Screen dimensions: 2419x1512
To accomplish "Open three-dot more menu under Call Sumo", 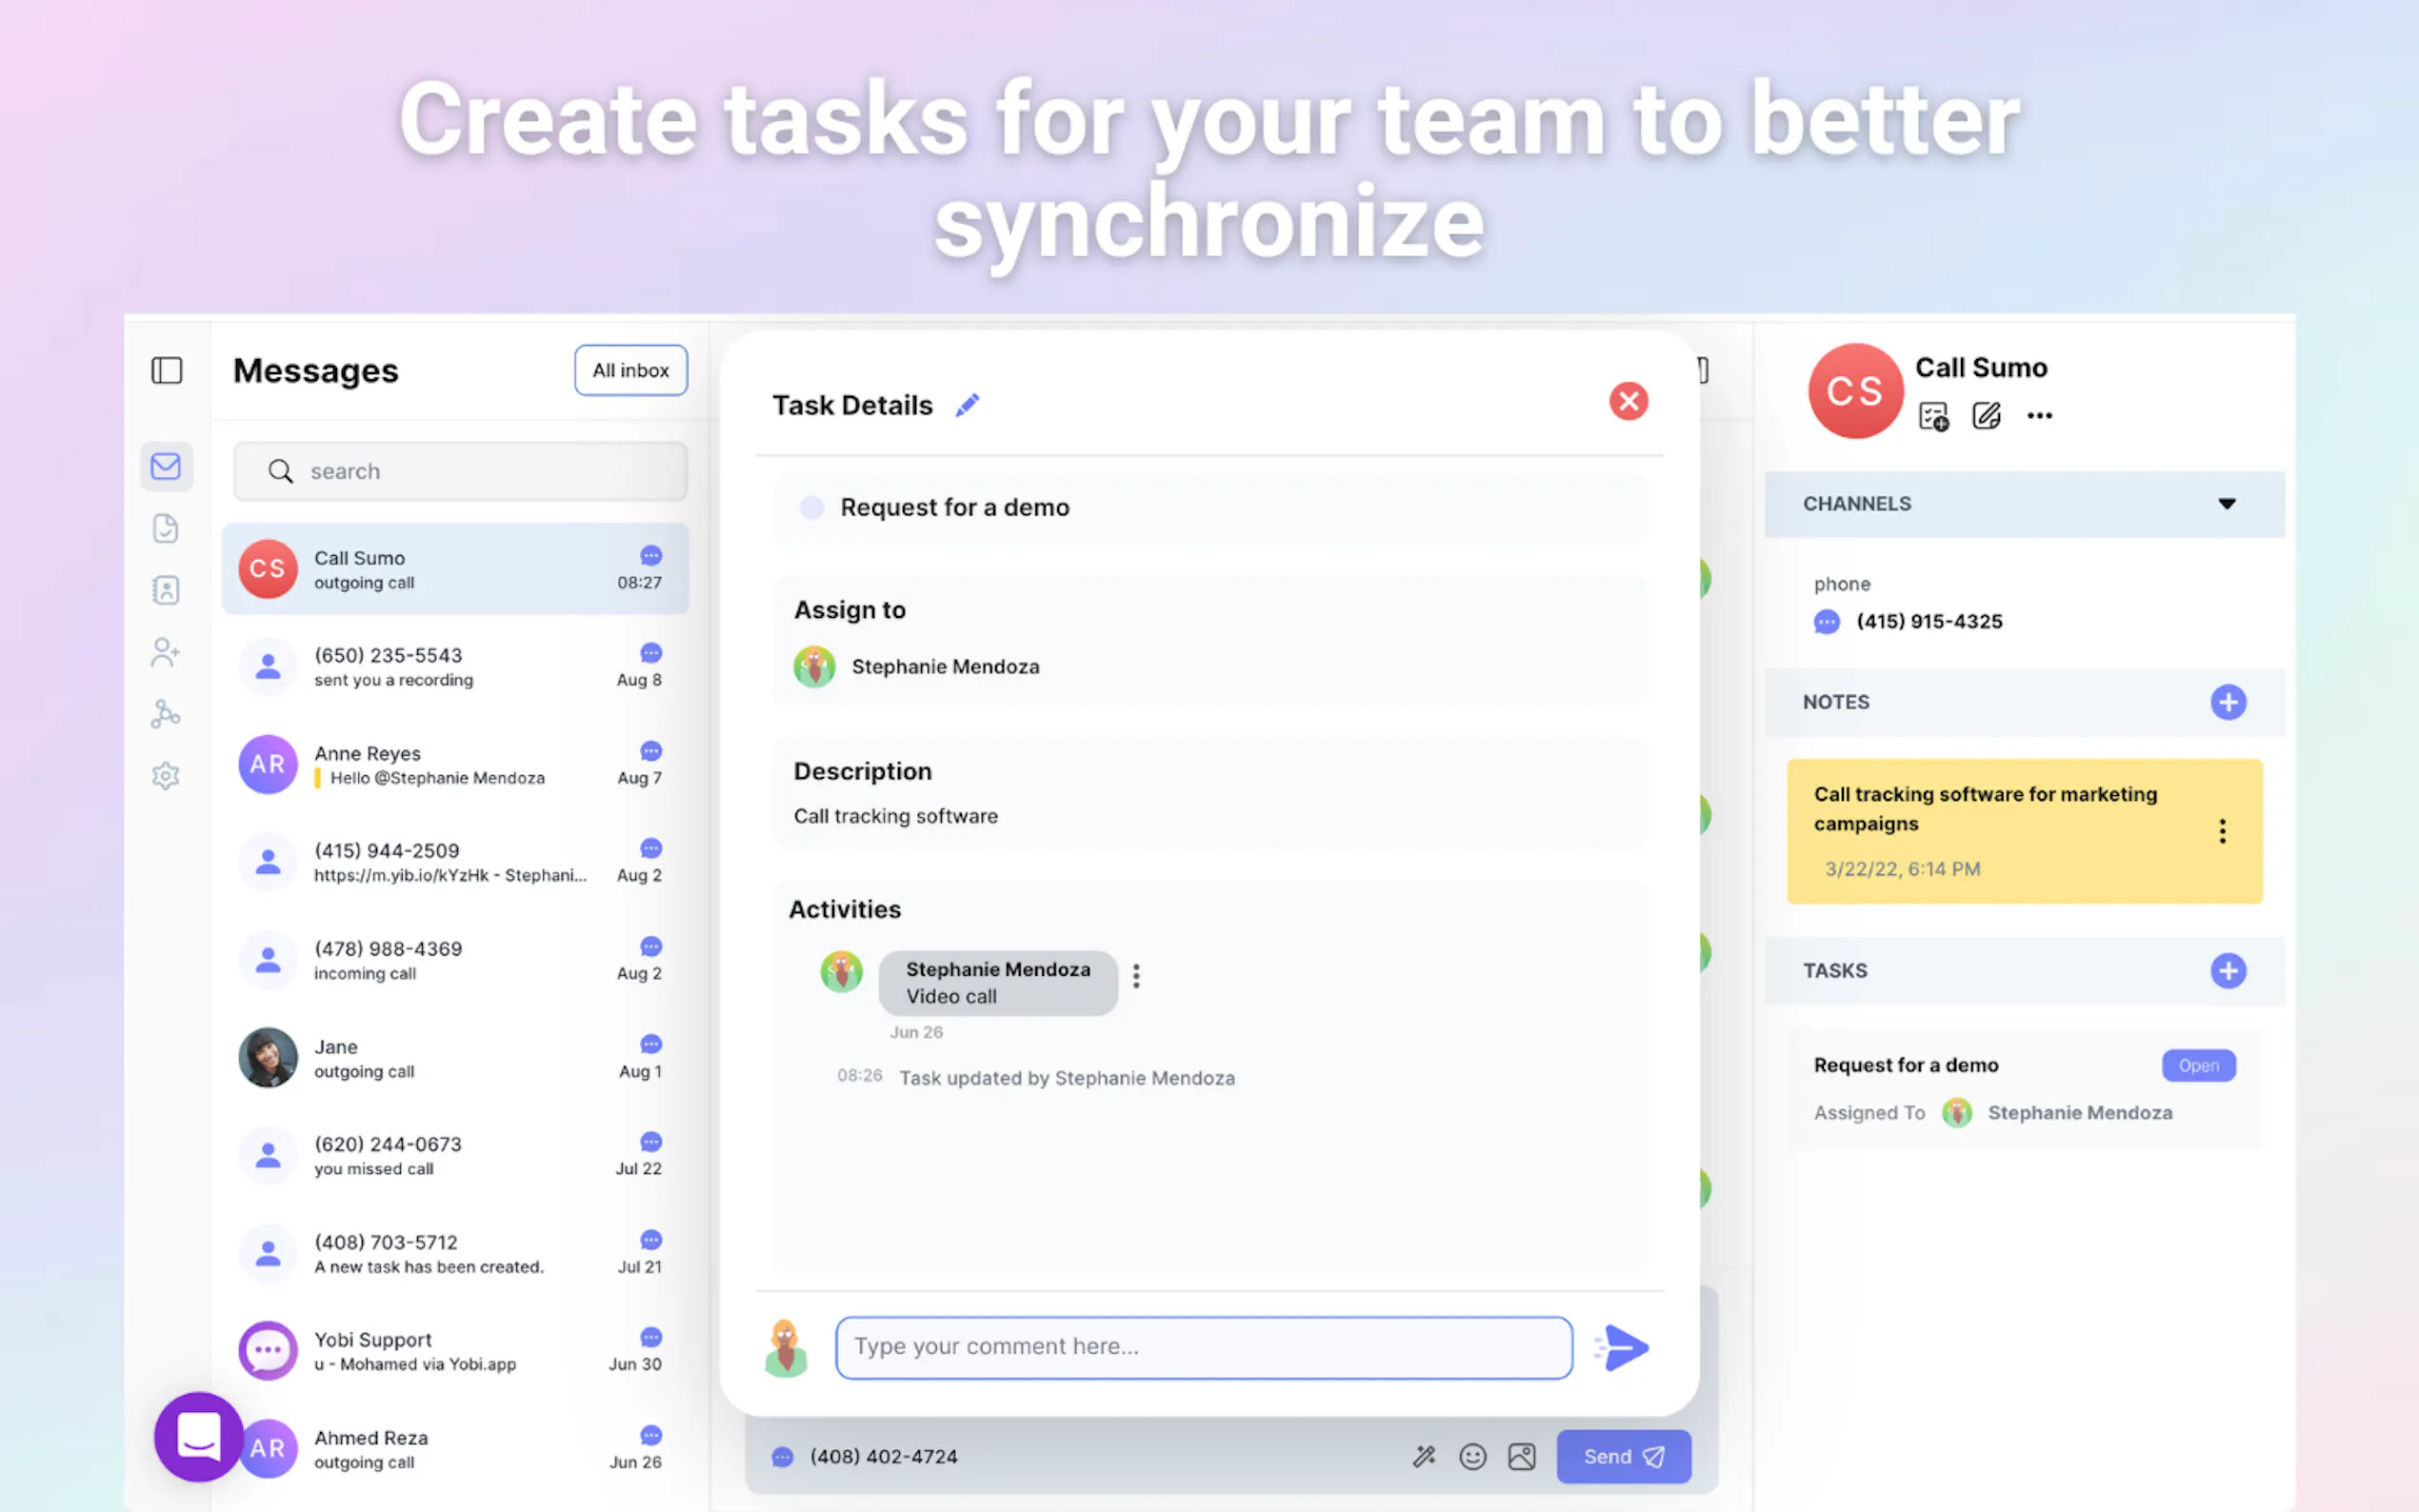I will pyautogui.click(x=2039, y=416).
